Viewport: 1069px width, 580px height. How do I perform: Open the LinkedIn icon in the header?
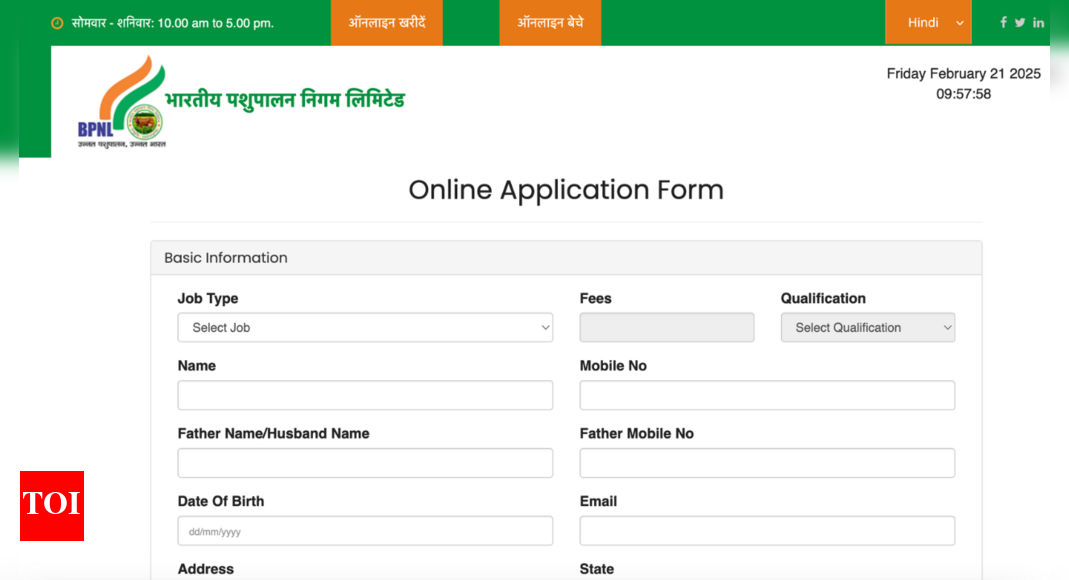coord(1038,21)
